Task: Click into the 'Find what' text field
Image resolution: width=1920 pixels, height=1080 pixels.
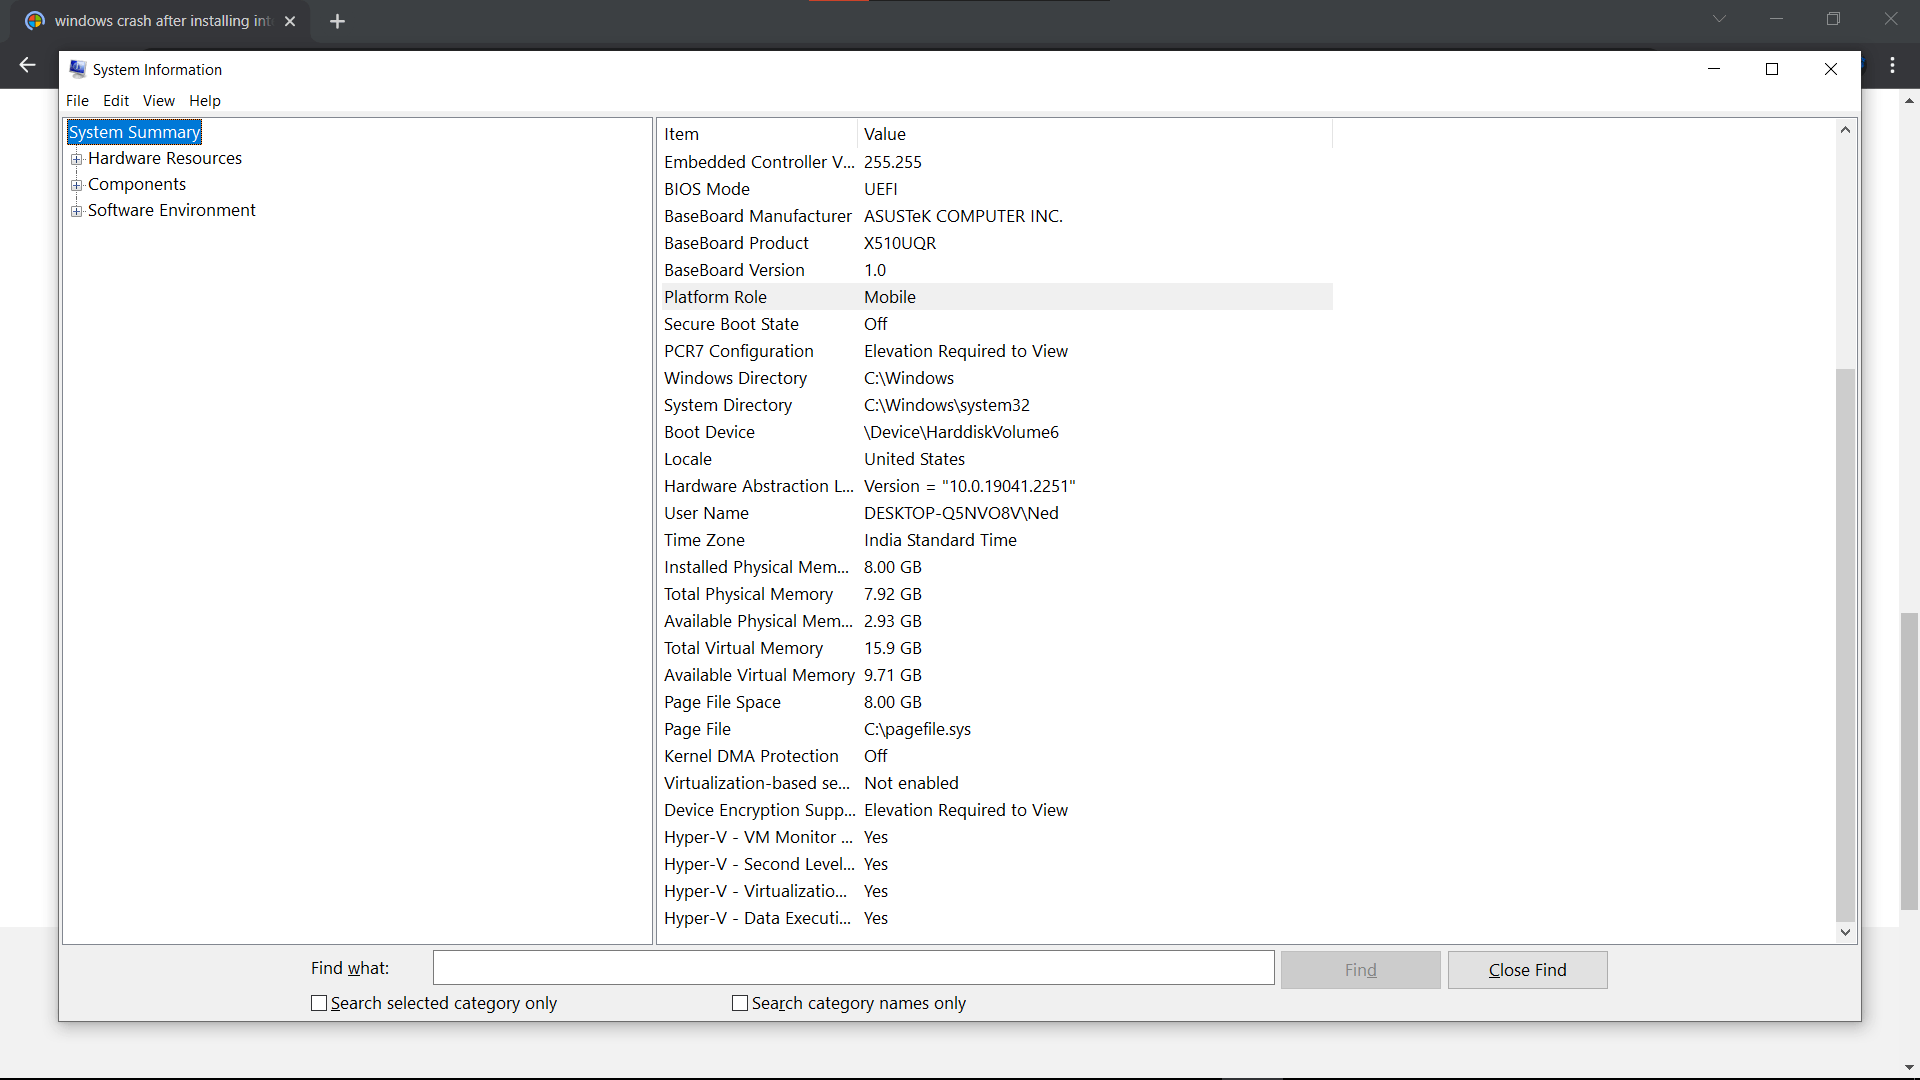Action: [x=853, y=968]
